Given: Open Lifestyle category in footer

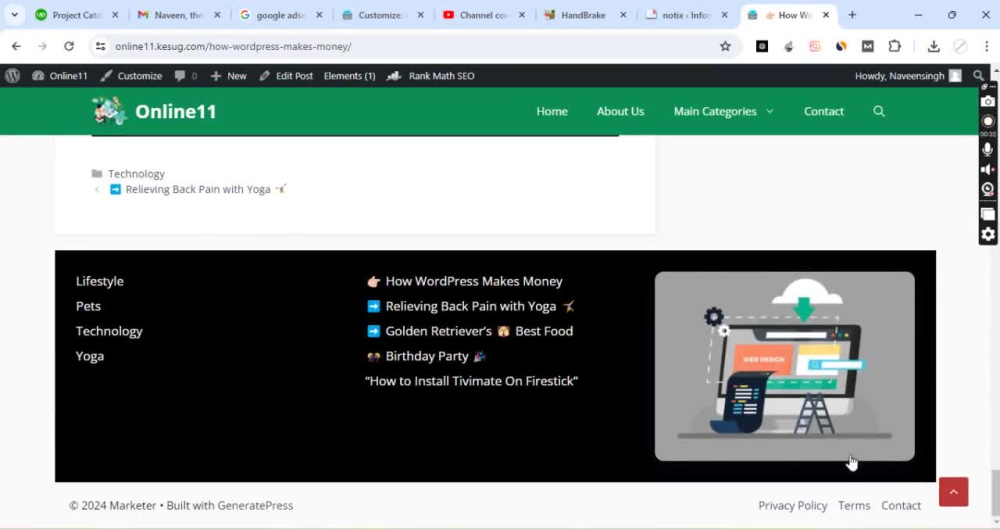Looking at the screenshot, I should [99, 281].
